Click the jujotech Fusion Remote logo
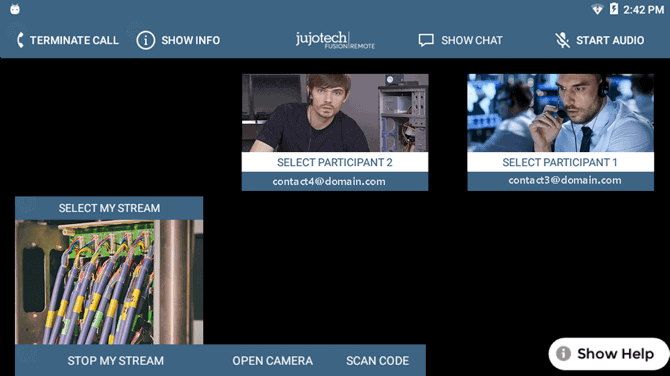670x376 pixels. click(x=335, y=40)
